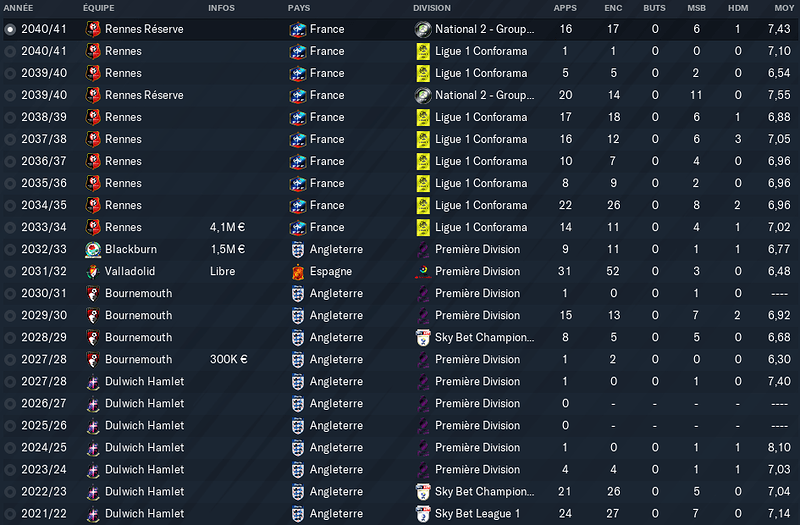The width and height of the screenshot is (800, 525).
Task: Open the Valladolid team name link
Action: click(x=130, y=271)
